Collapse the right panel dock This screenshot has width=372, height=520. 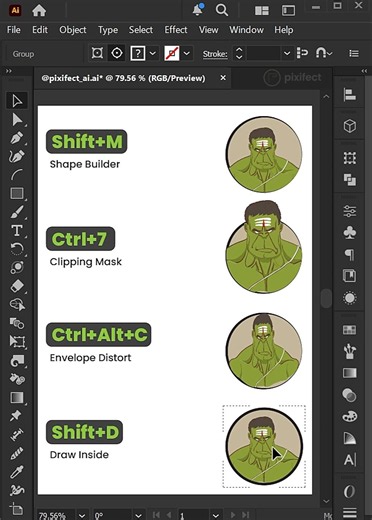point(364,71)
